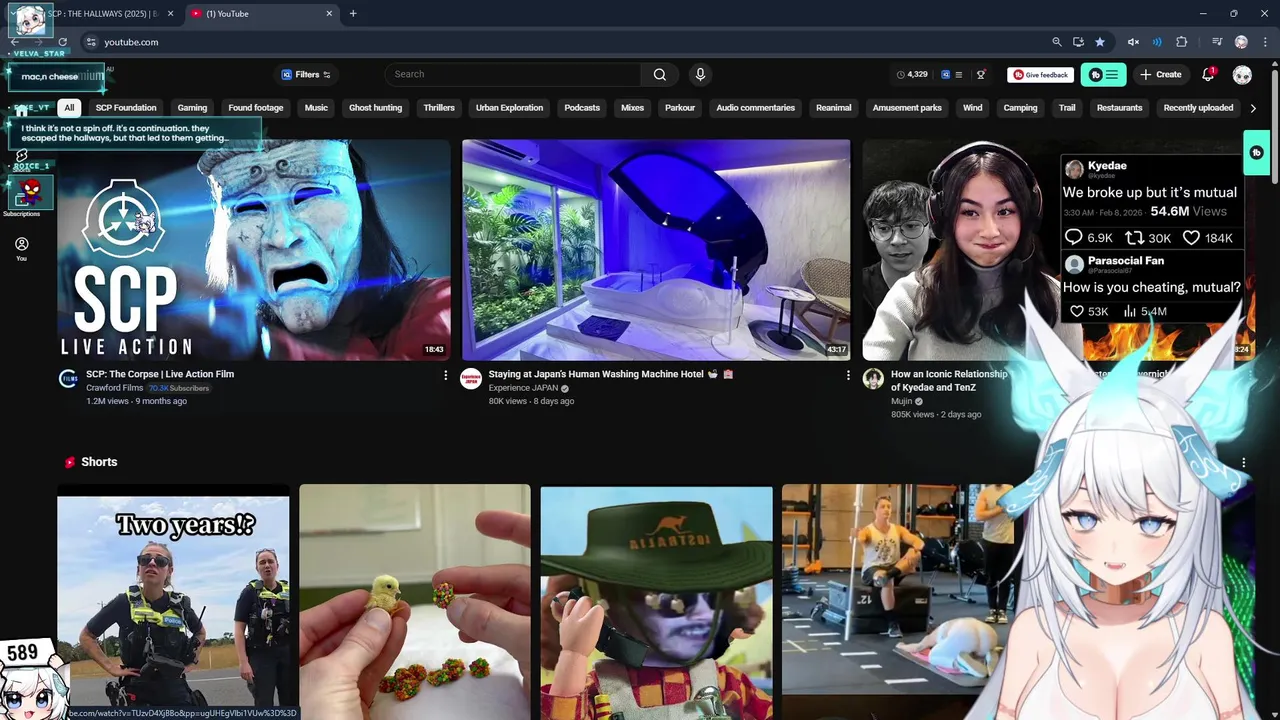Select the Podcasts chip

pyautogui.click(x=582, y=108)
